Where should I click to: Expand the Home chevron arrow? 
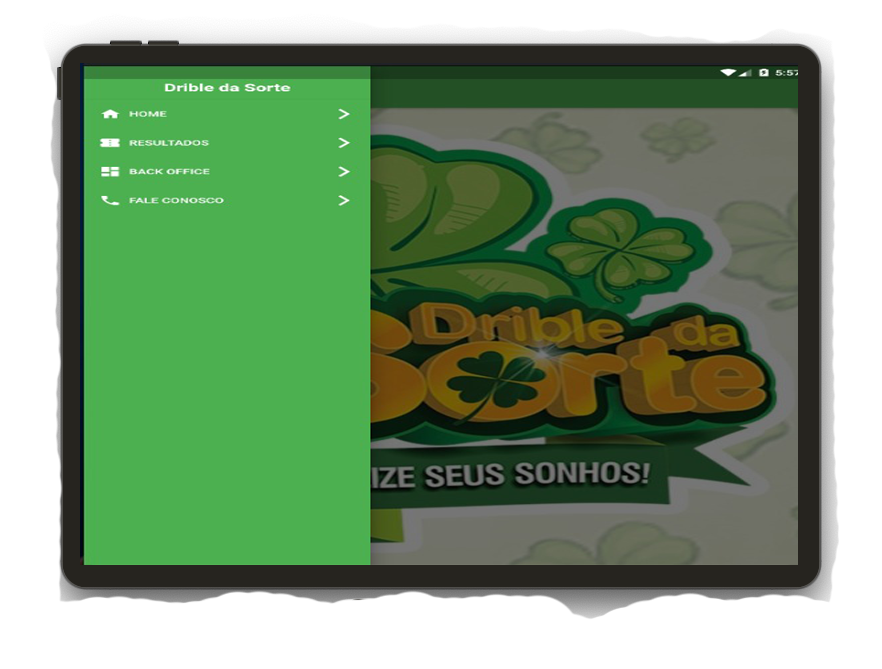(x=344, y=114)
